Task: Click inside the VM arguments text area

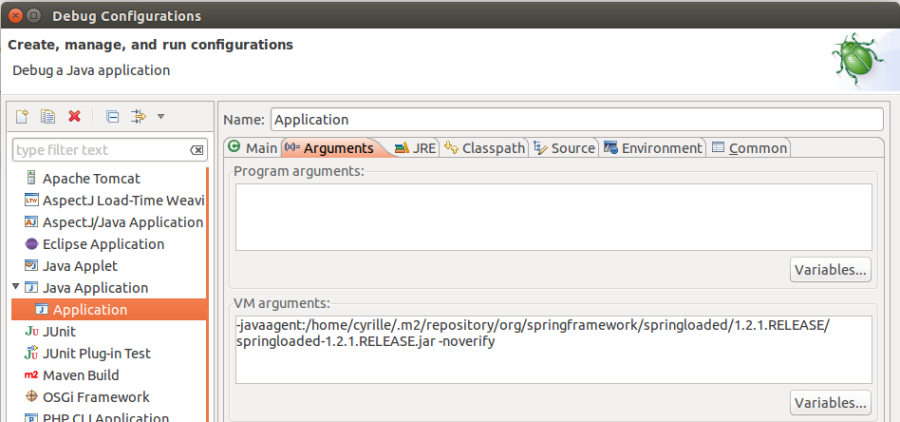Action: point(553,350)
